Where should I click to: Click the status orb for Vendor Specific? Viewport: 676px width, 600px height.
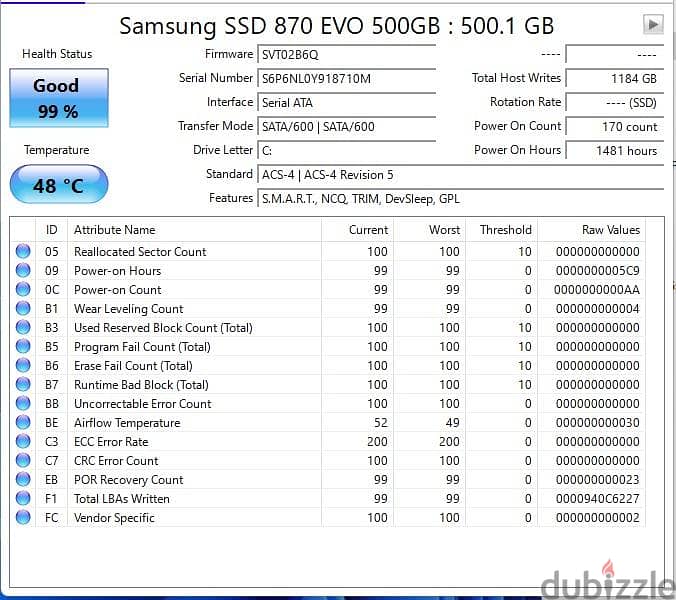pos(23,517)
